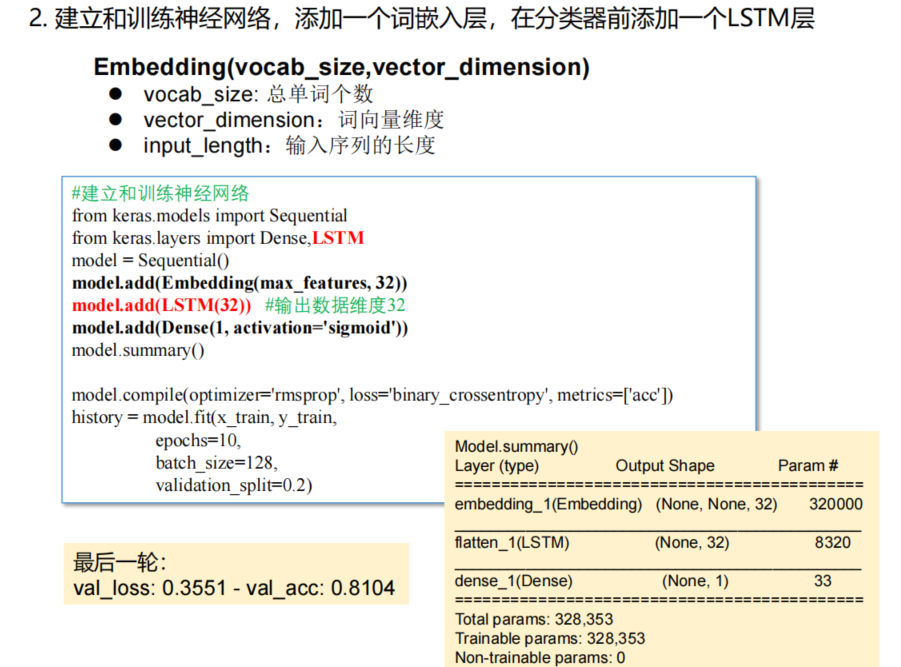Click the Param # column header
Viewport: 901px width, 667px height.
tap(808, 465)
